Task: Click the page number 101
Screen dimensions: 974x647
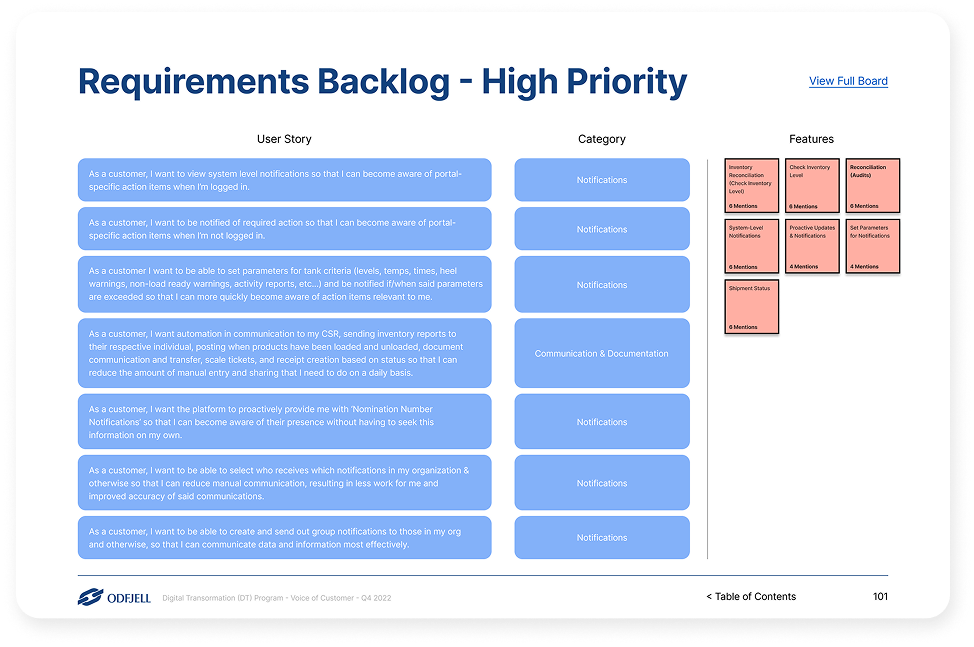Action: [880, 597]
